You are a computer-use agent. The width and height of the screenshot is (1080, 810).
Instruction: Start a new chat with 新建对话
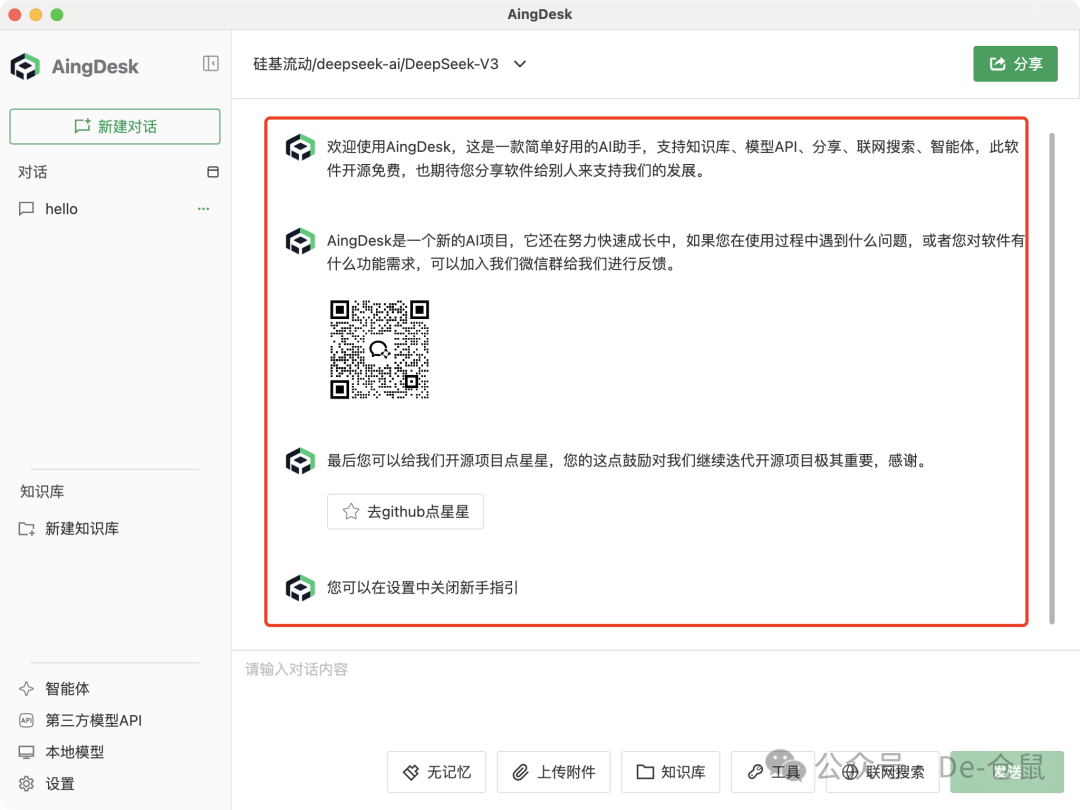coord(115,127)
